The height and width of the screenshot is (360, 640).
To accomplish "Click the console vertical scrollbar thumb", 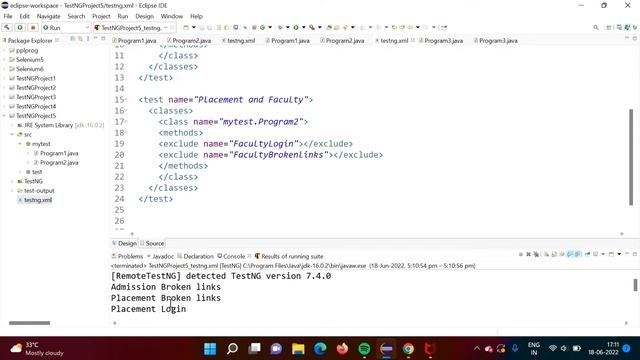I will coord(635,285).
